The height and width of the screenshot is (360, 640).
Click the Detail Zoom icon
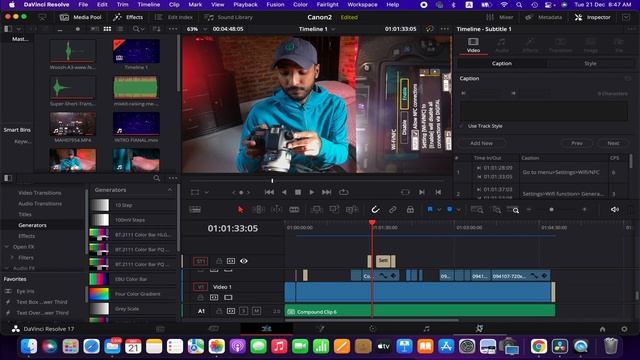pyautogui.click(x=496, y=209)
